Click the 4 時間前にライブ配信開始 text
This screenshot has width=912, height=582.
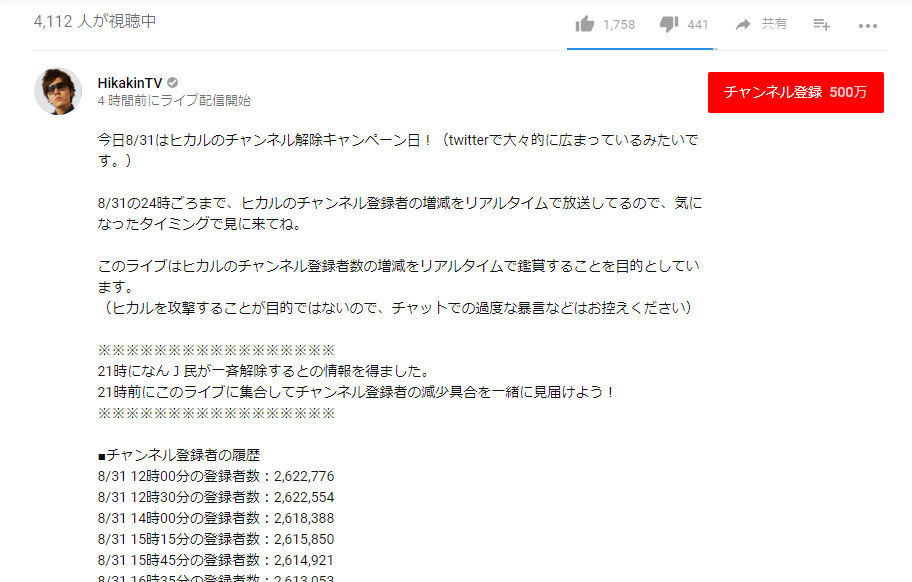click(x=174, y=101)
